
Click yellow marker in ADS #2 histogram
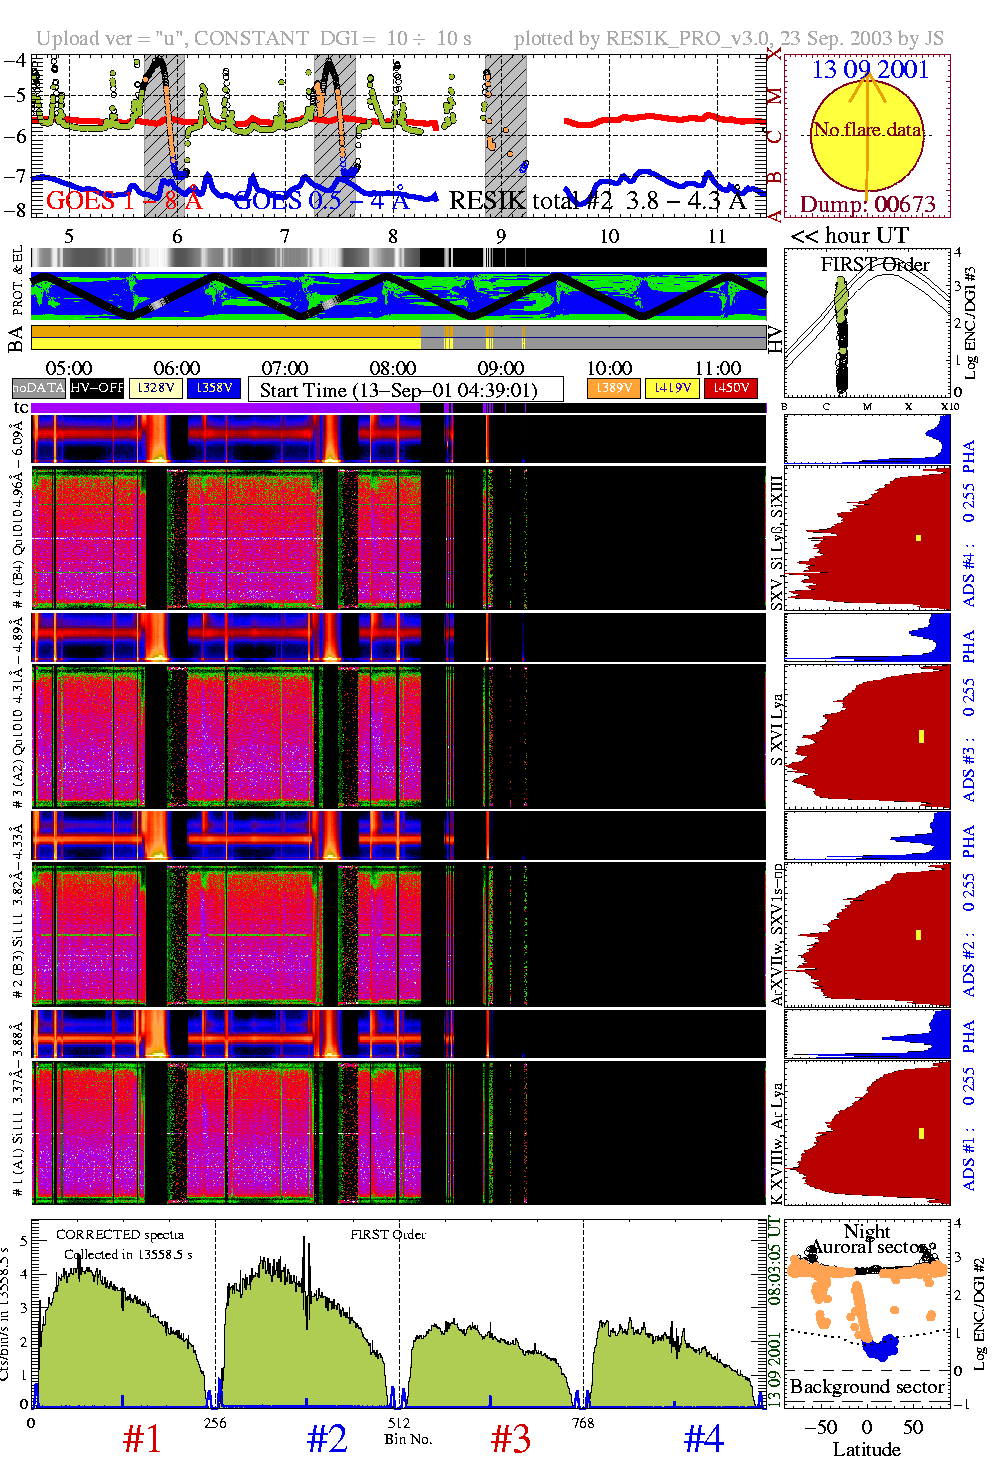click(918, 935)
